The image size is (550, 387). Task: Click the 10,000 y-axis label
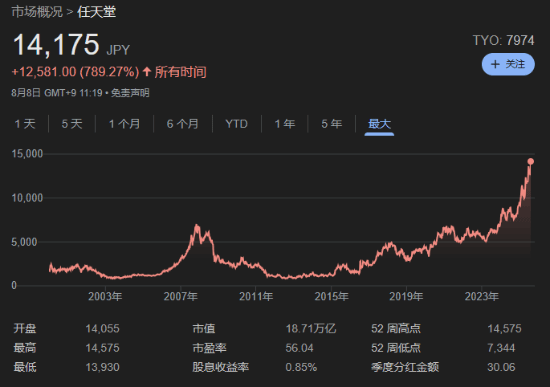[x=27, y=198]
